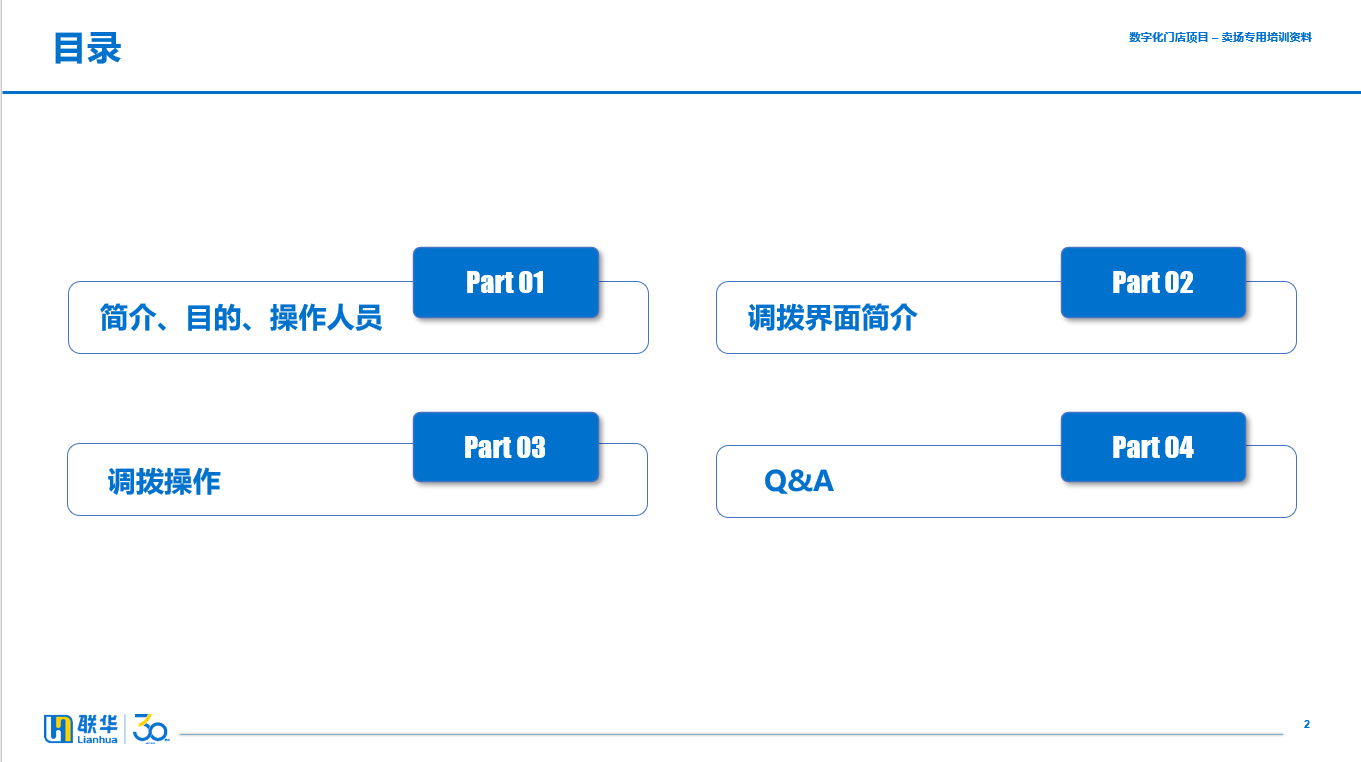The width and height of the screenshot is (1361, 762).
Task: Select the 简介、目的、操作人员 text
Action: tap(241, 318)
